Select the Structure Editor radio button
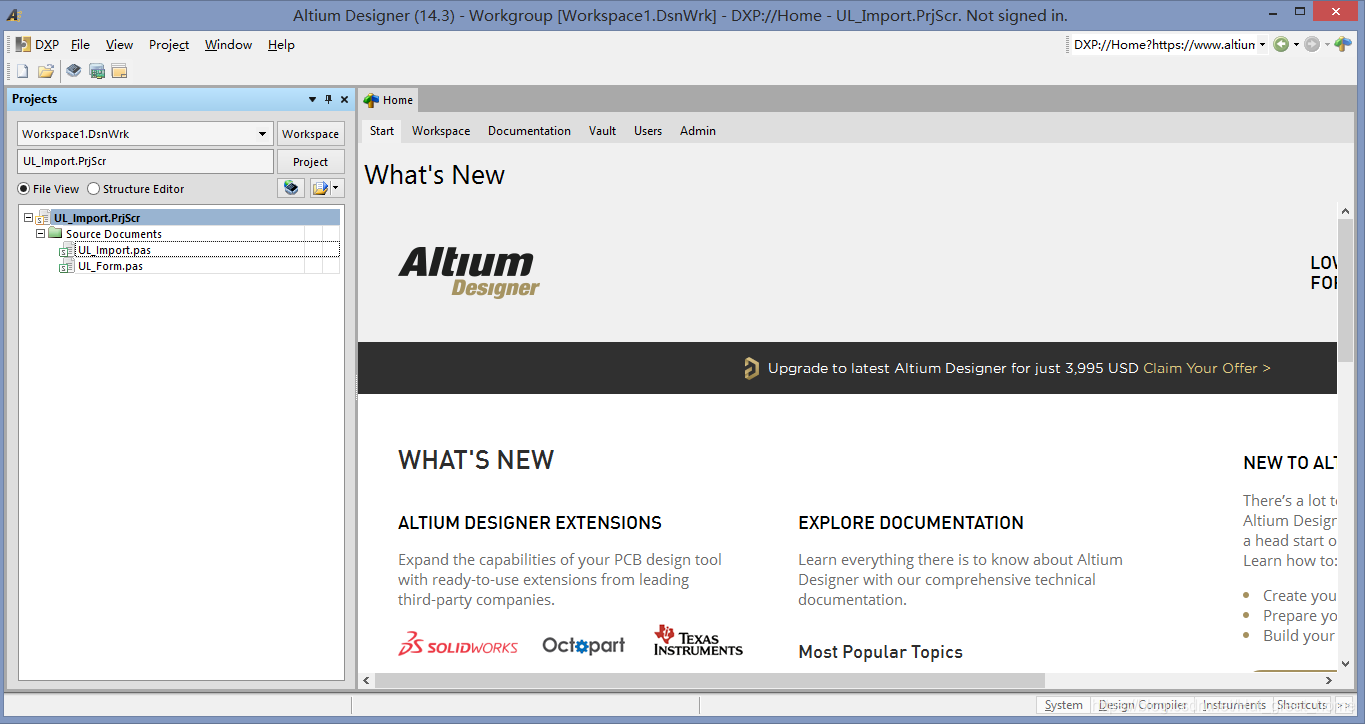The height and width of the screenshot is (724, 1365). point(93,188)
